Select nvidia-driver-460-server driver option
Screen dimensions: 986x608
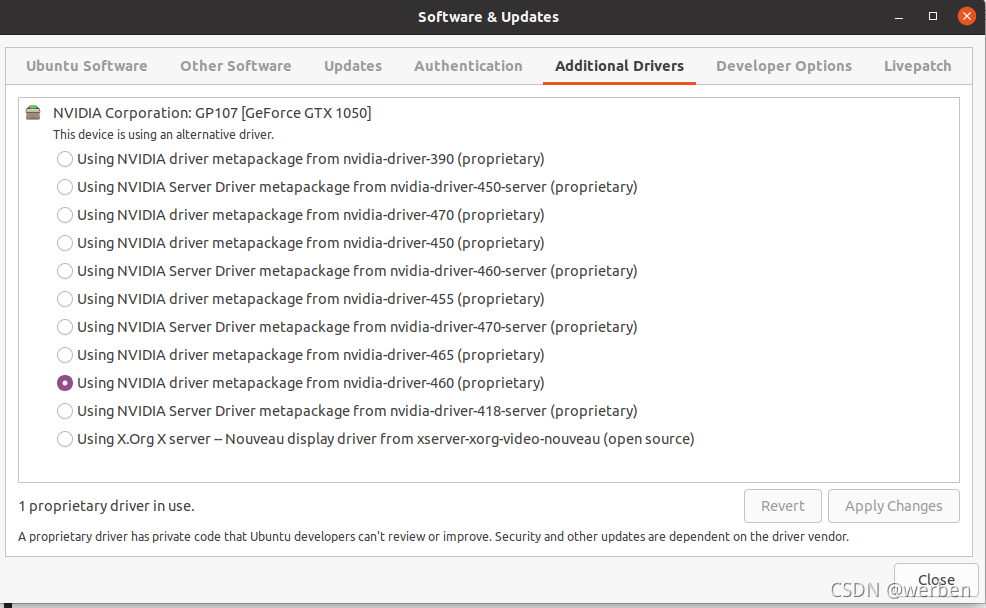65,271
